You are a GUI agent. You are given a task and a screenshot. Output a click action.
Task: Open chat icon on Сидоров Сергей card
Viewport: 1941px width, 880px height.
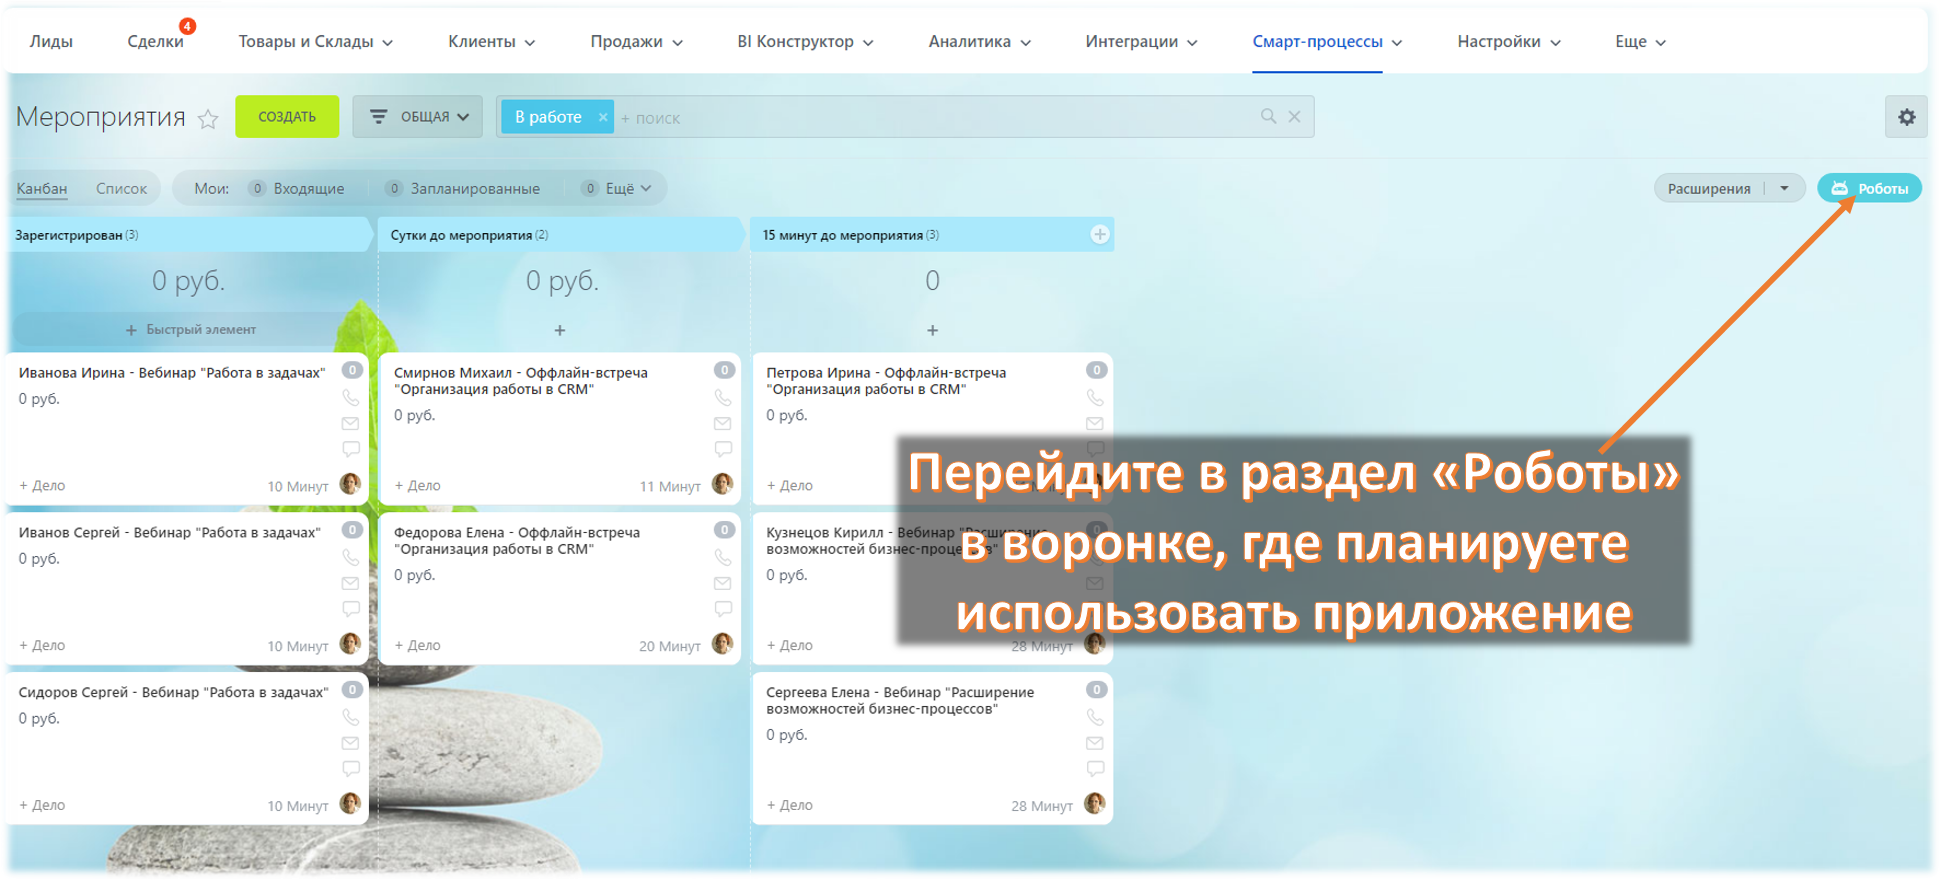tap(351, 769)
